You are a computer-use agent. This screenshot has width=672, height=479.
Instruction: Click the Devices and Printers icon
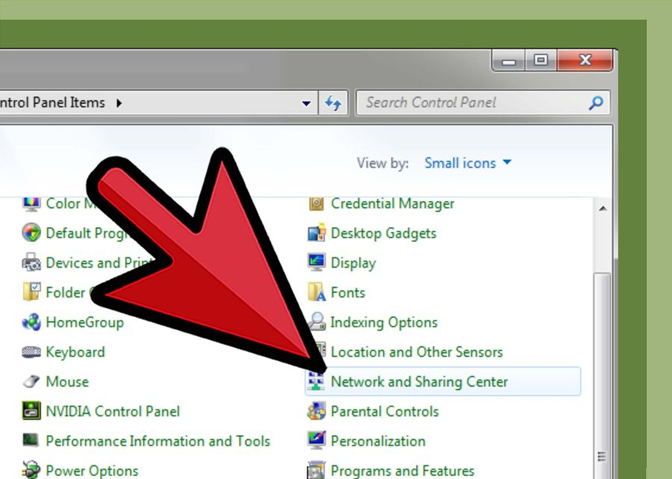[x=31, y=262]
